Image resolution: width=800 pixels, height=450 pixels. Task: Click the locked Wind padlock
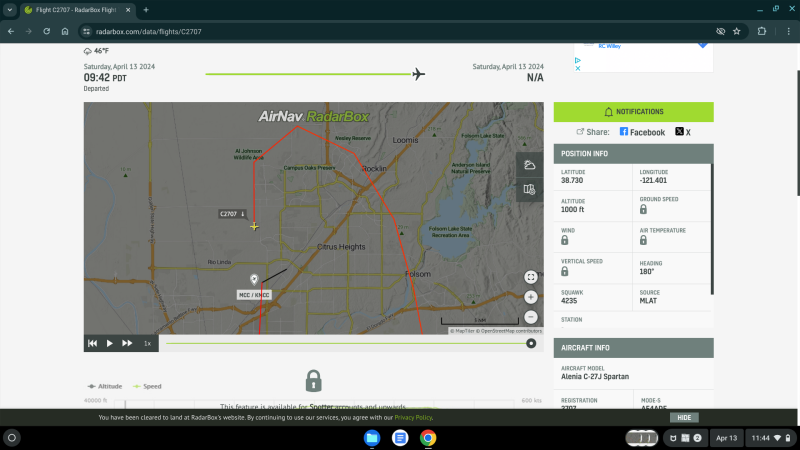click(565, 240)
